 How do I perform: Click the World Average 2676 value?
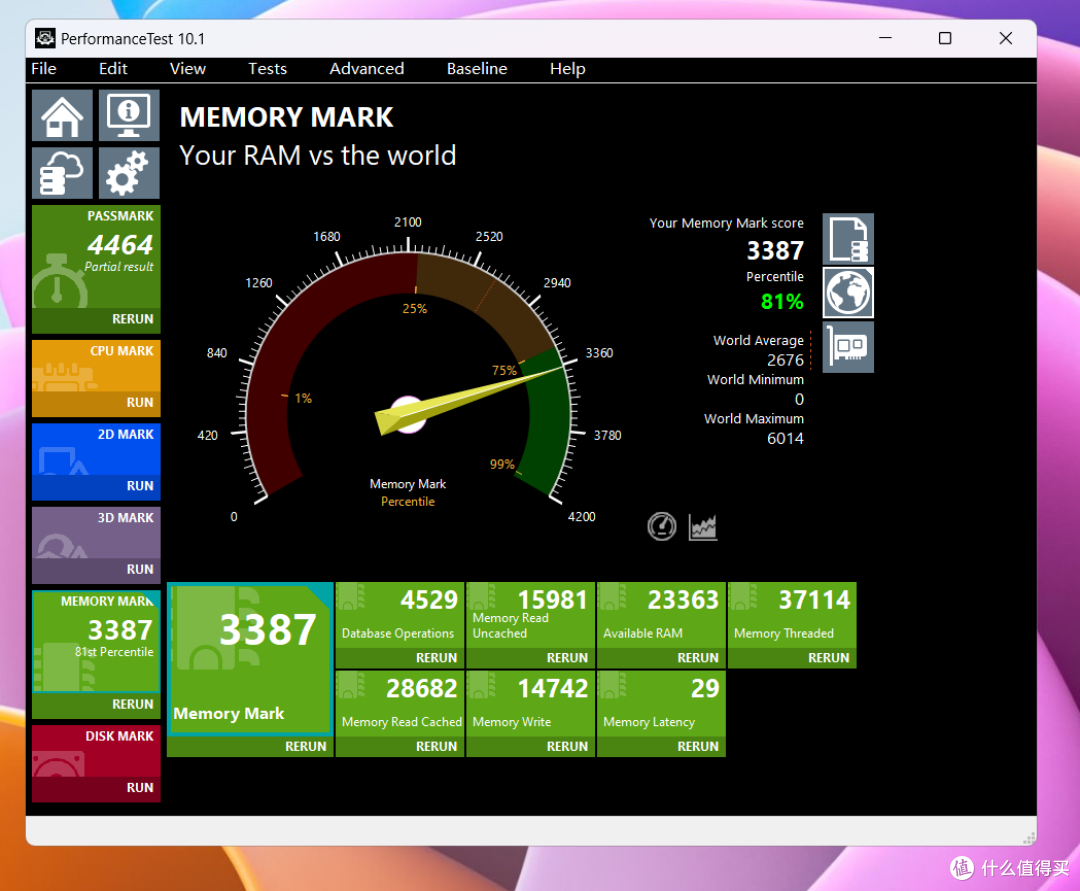(785, 360)
